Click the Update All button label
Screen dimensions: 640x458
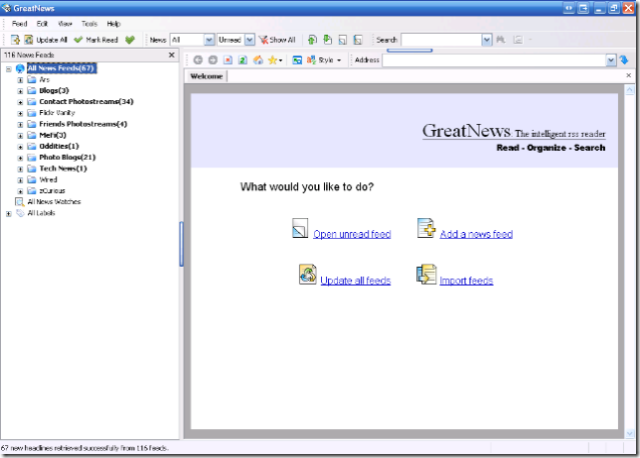[x=52, y=40]
